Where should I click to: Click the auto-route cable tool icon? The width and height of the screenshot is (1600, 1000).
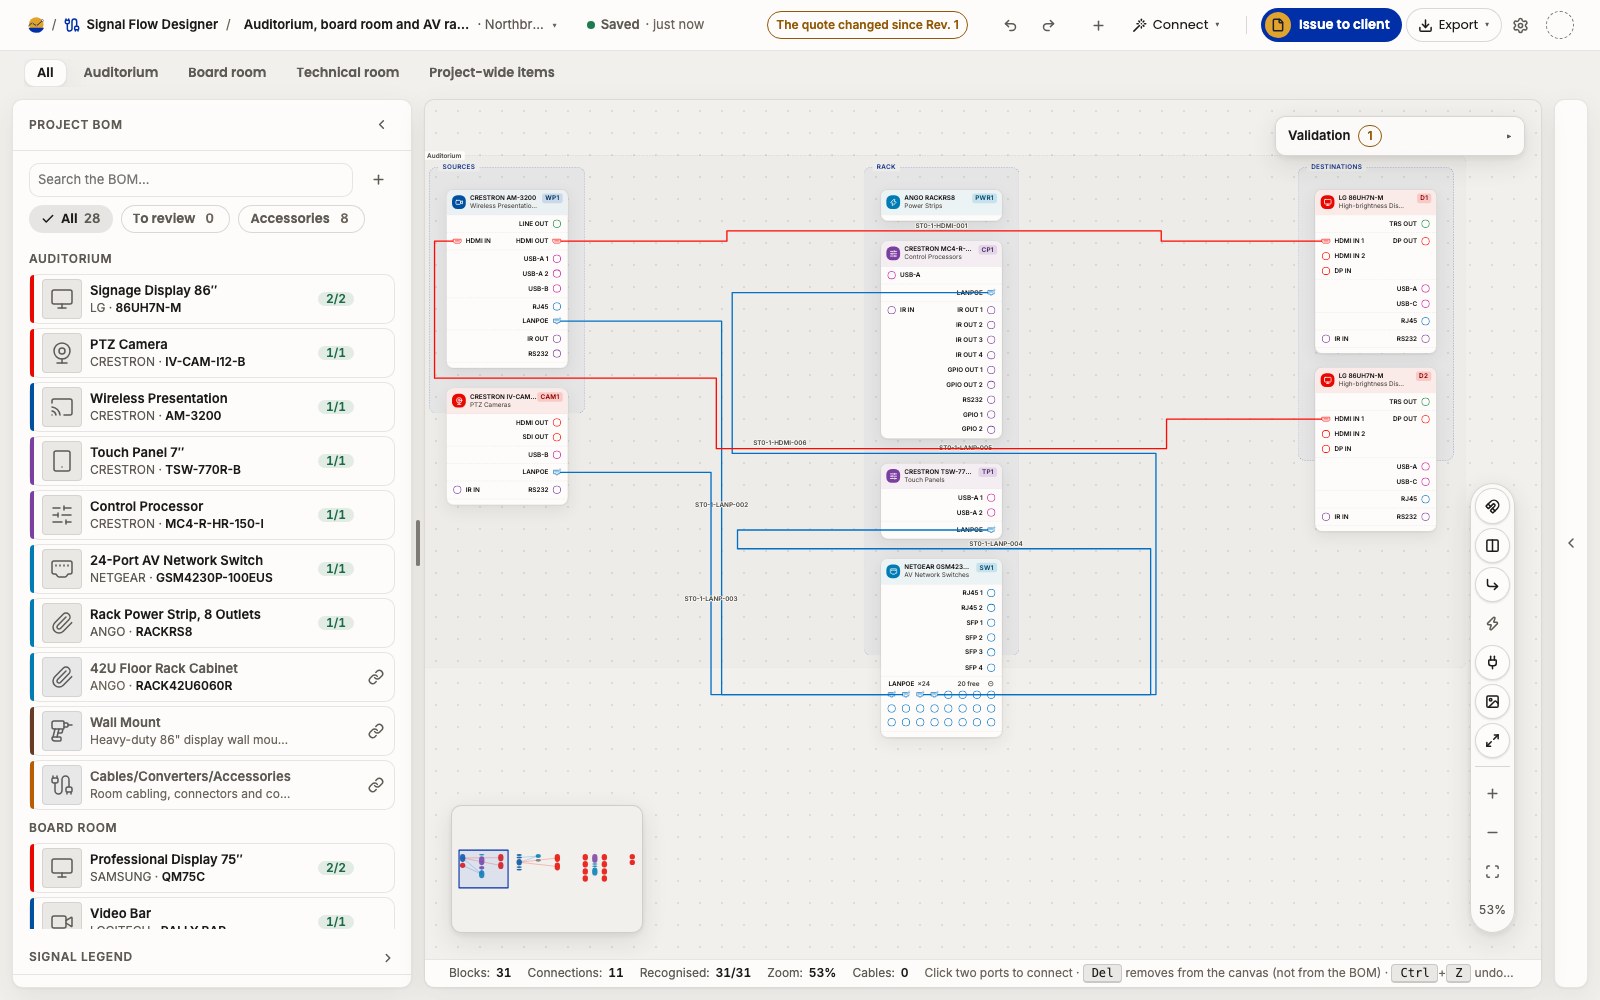1492,506
